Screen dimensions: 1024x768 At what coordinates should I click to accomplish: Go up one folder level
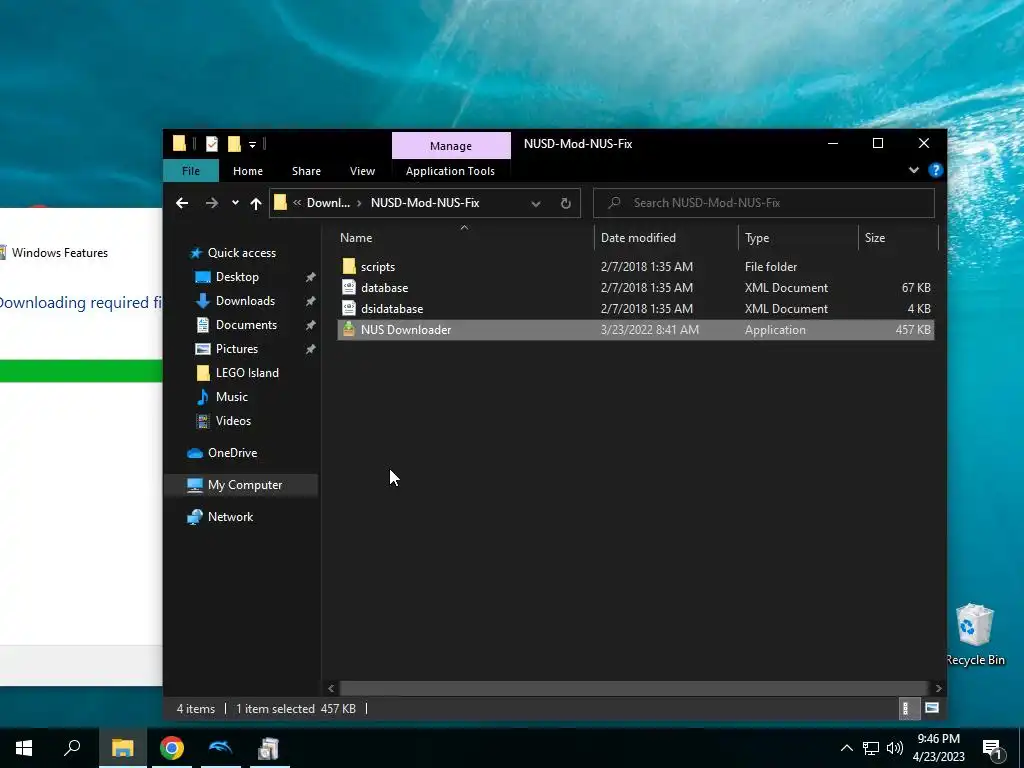click(x=256, y=203)
